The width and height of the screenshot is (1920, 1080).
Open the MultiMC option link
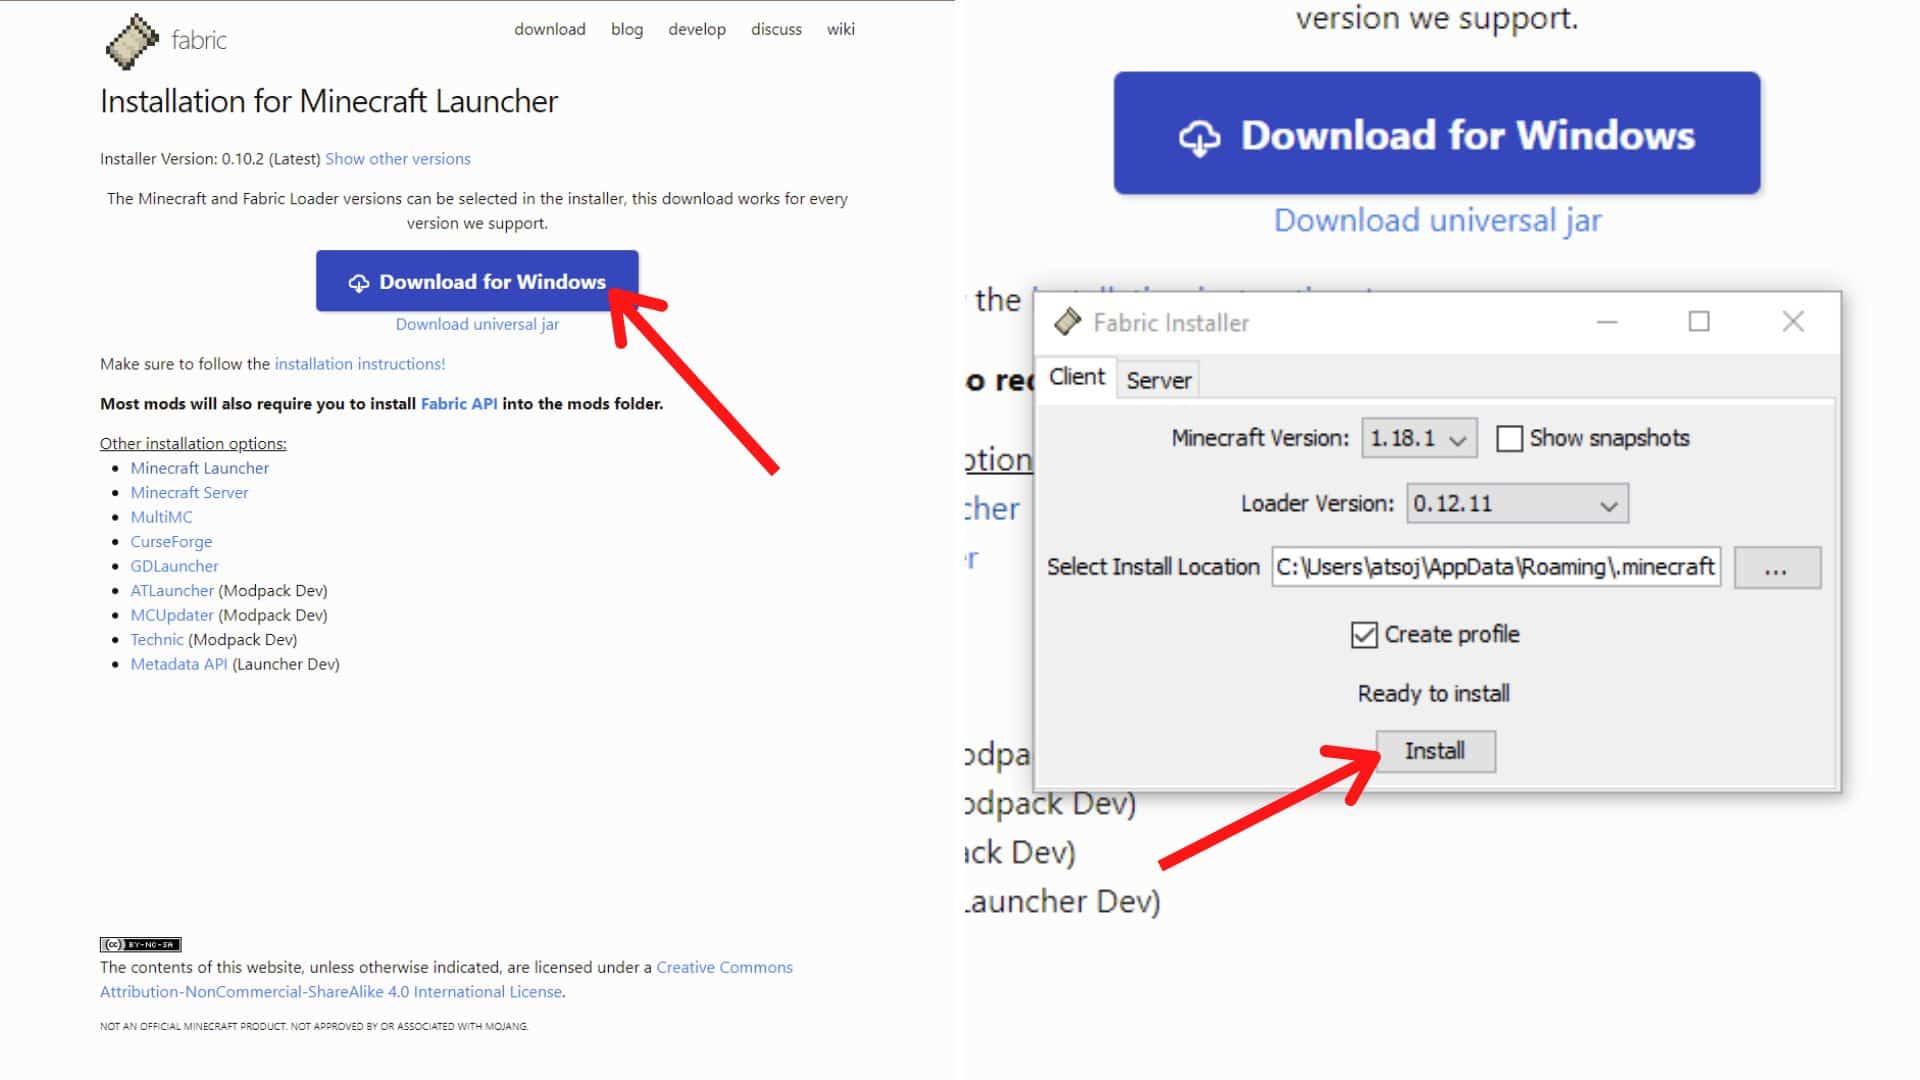pyautogui.click(x=161, y=517)
